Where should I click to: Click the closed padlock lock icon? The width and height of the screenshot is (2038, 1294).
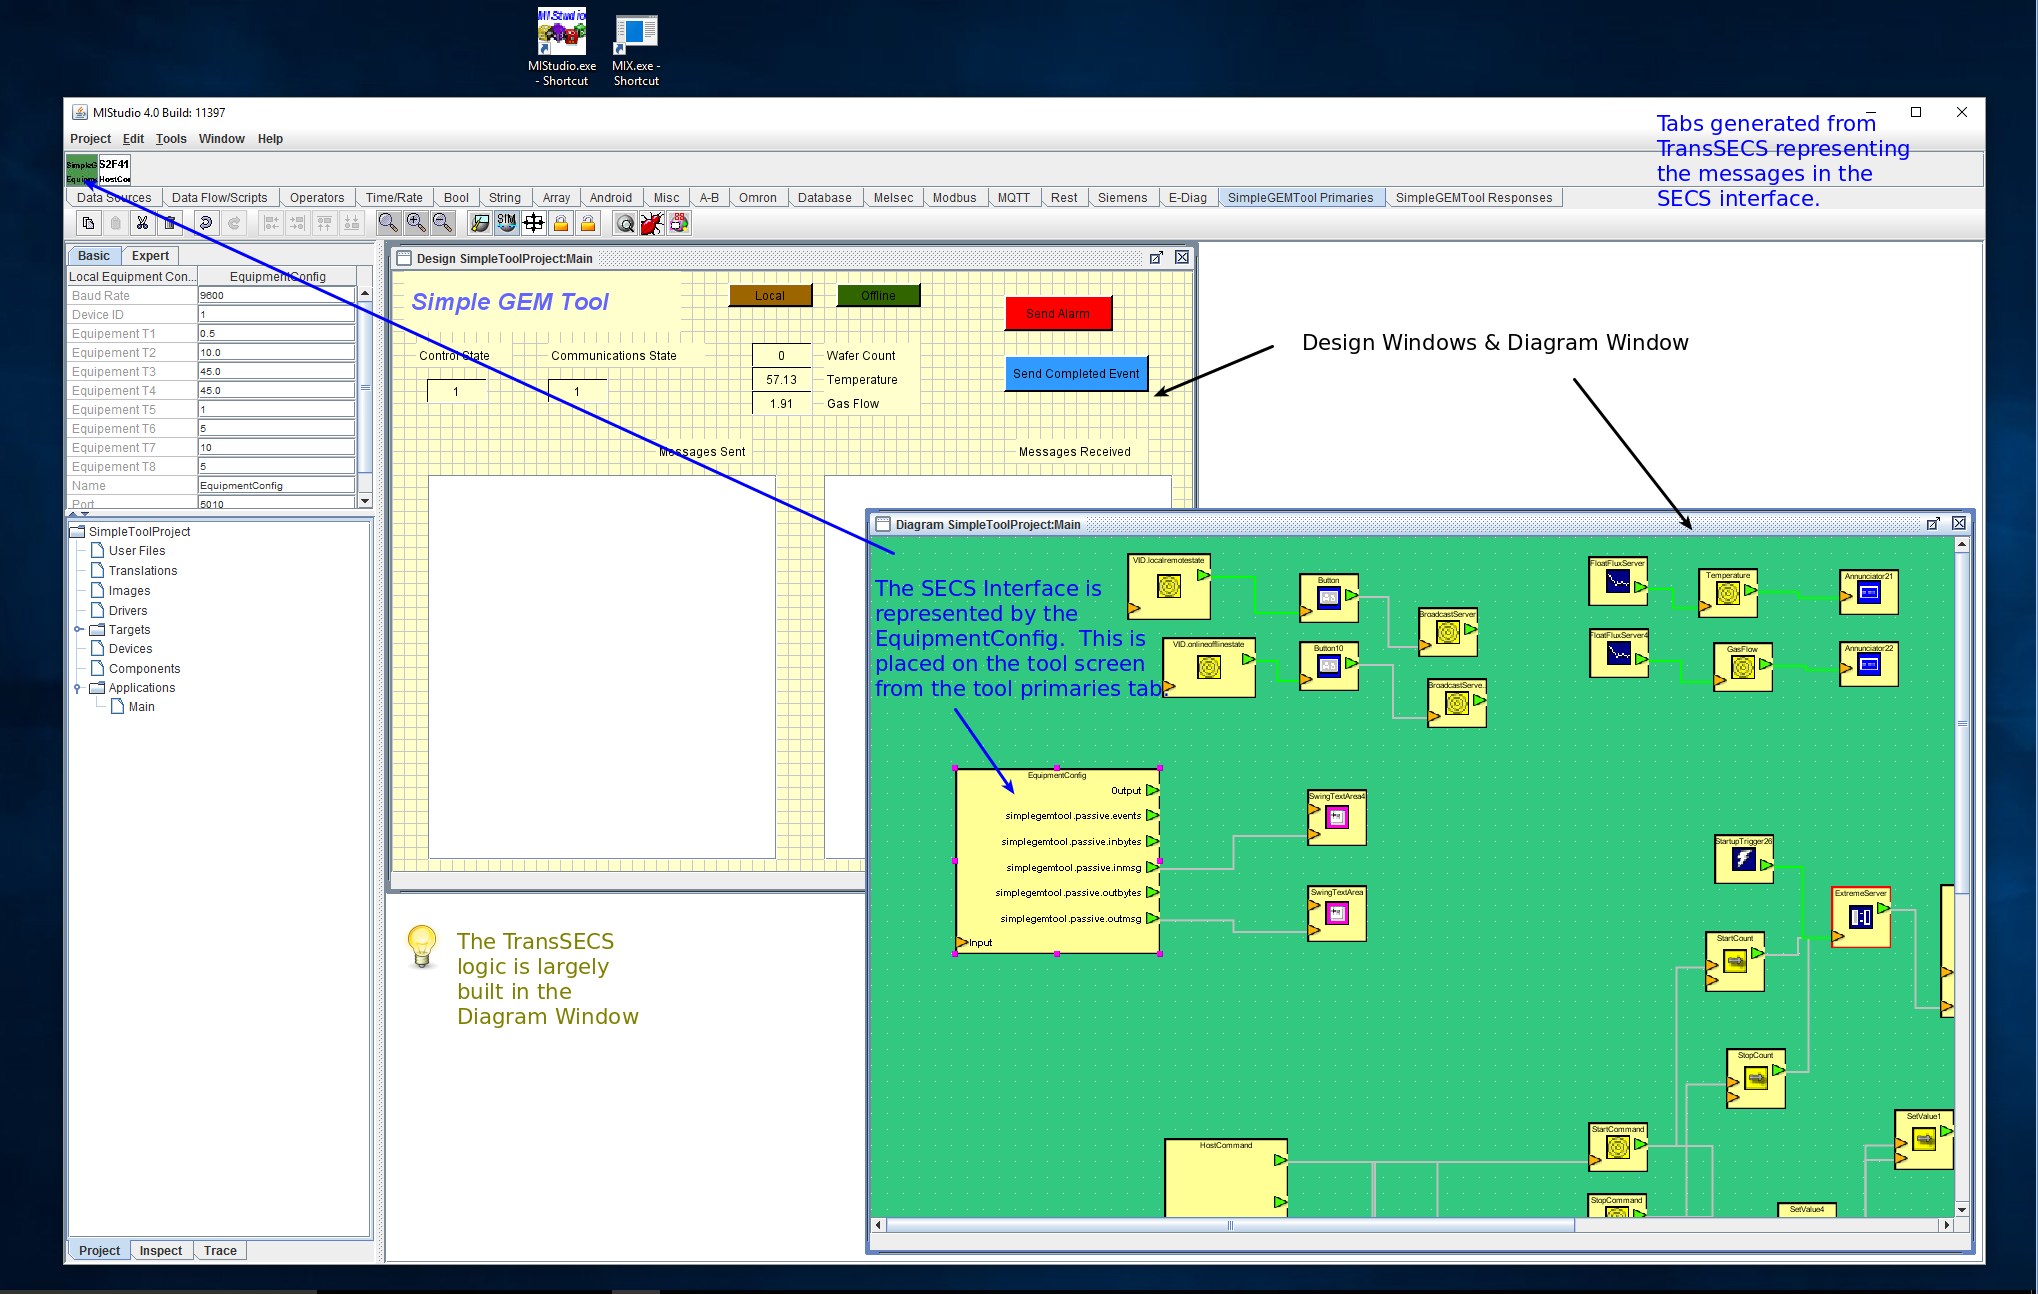click(561, 223)
